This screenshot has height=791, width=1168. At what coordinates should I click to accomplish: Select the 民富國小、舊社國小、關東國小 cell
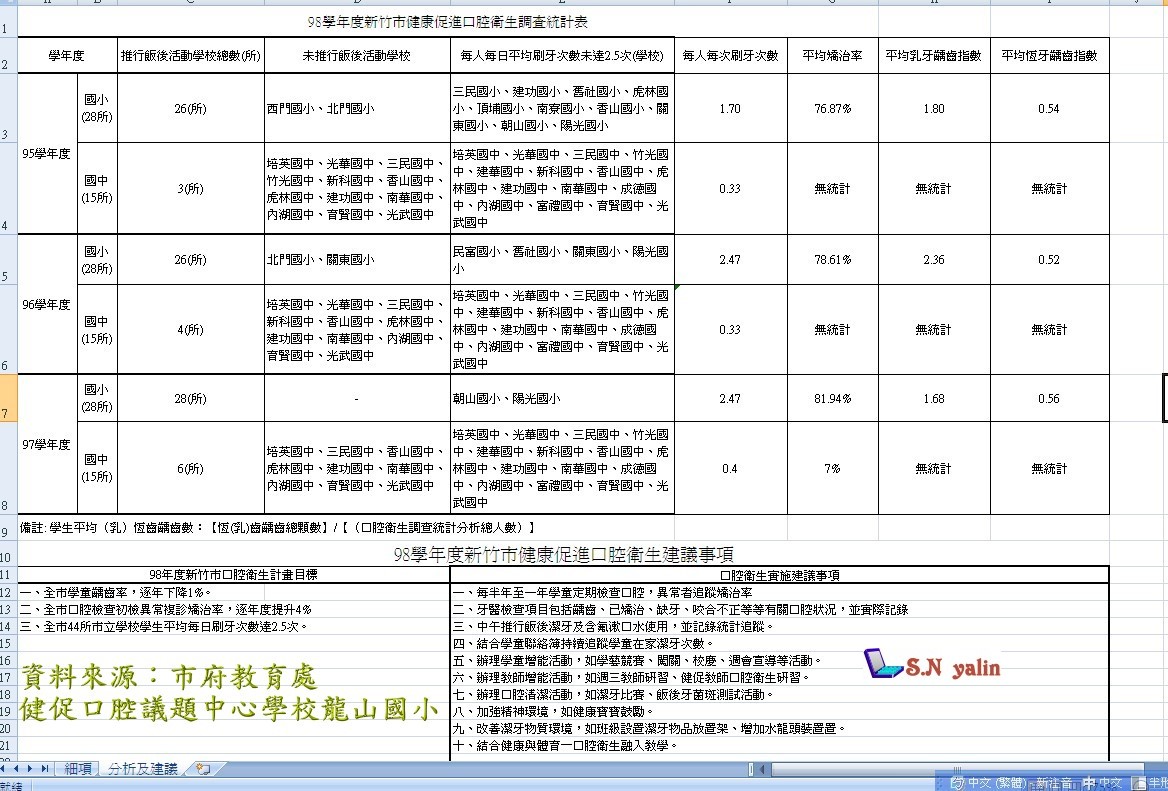[x=562, y=260]
